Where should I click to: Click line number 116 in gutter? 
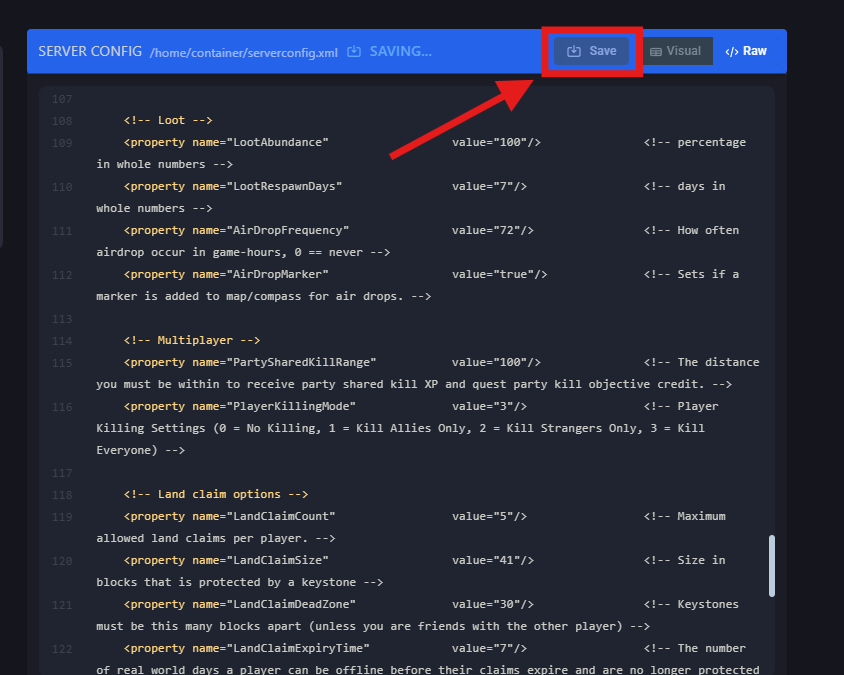(62, 407)
